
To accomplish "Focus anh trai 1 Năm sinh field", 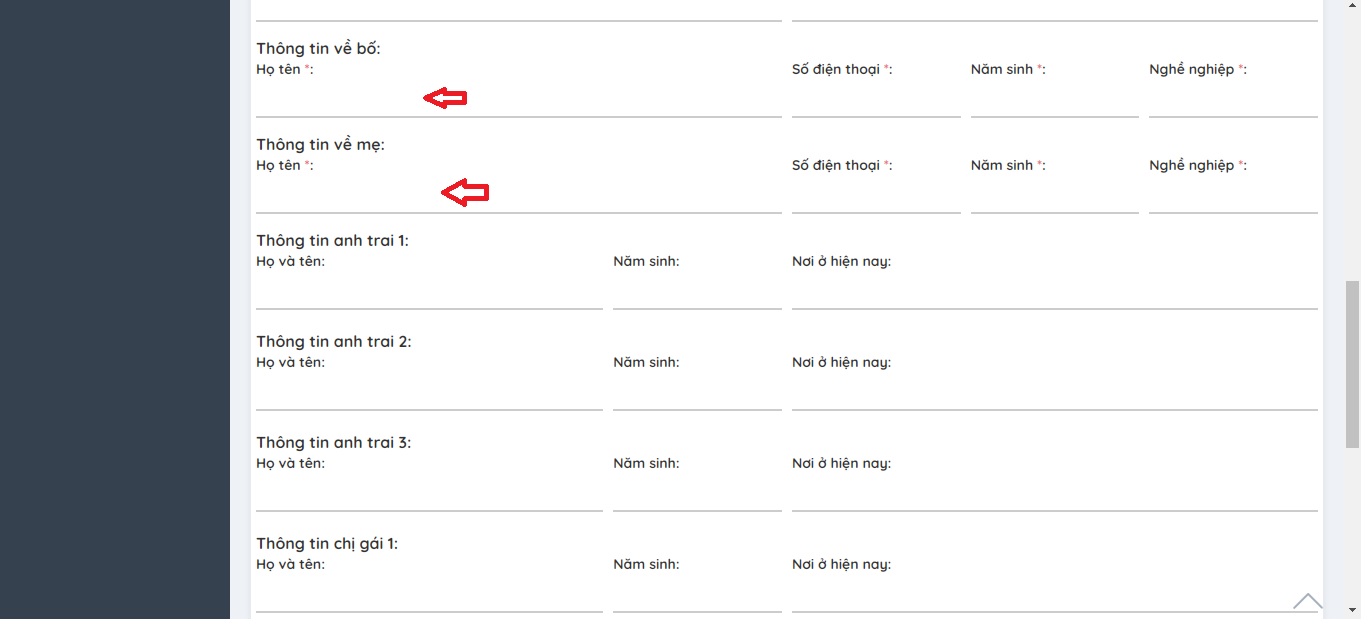I will [x=697, y=292].
